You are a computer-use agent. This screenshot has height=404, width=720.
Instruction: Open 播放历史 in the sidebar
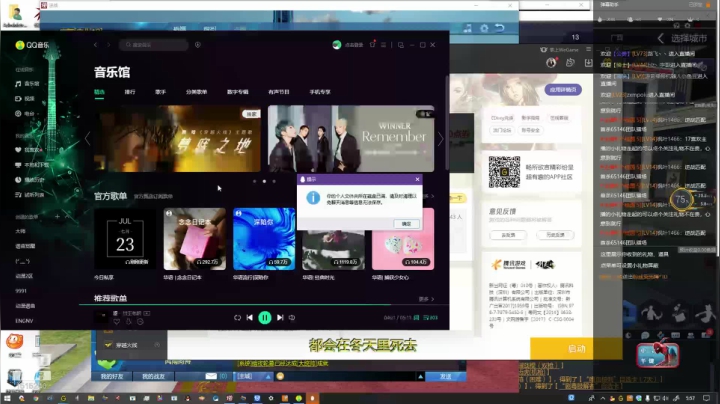point(30,180)
